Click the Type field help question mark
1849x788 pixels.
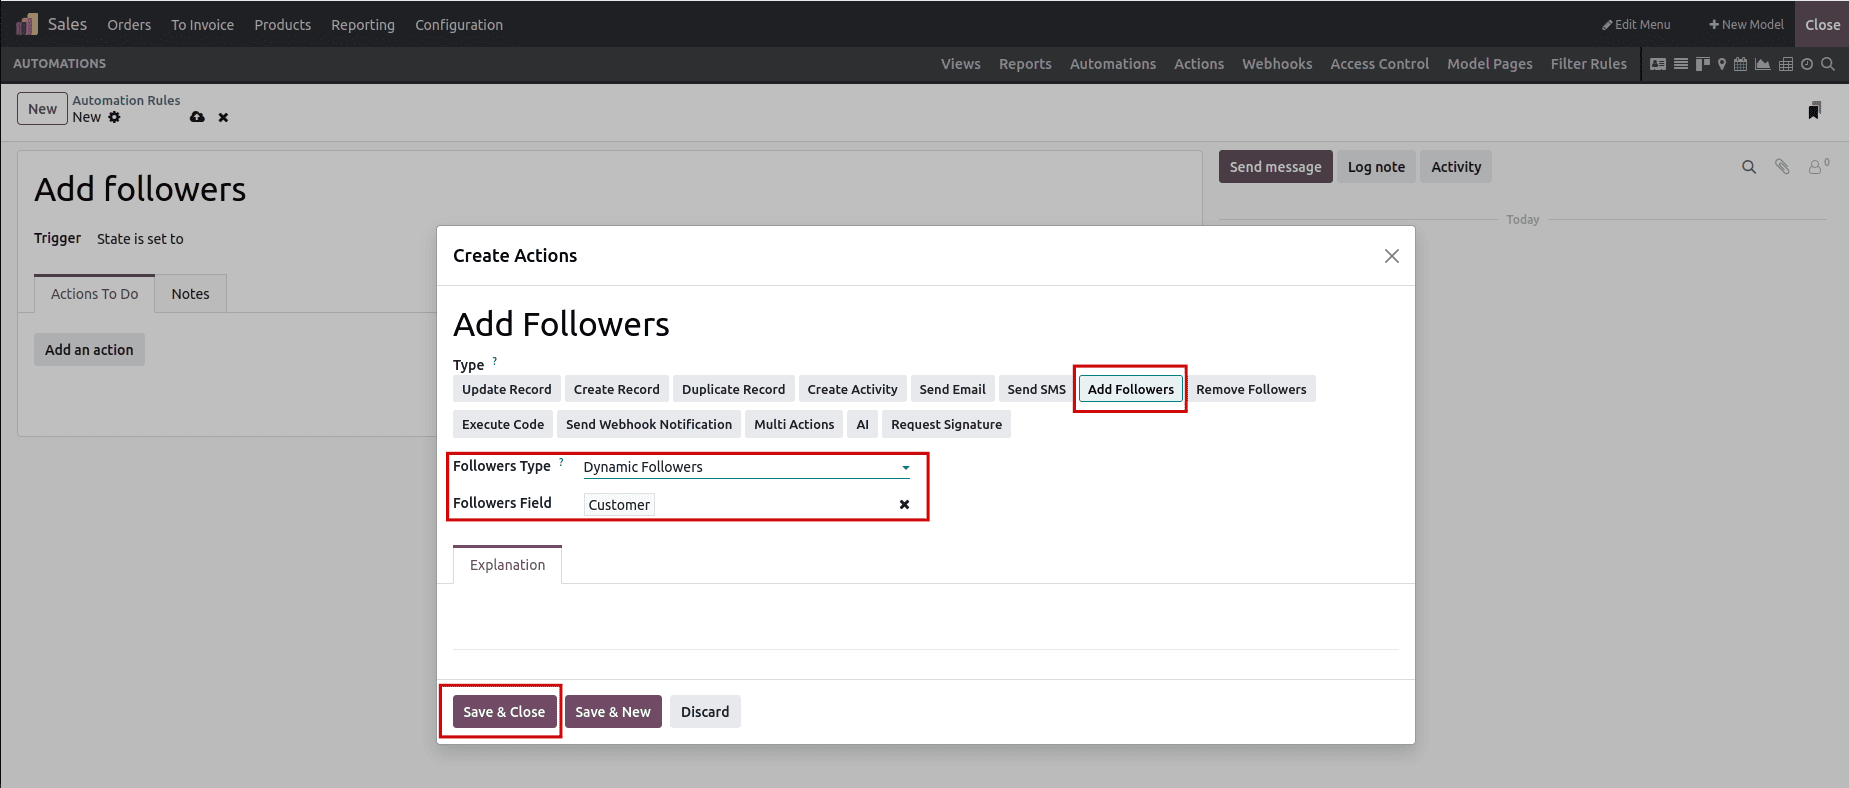pyautogui.click(x=494, y=361)
